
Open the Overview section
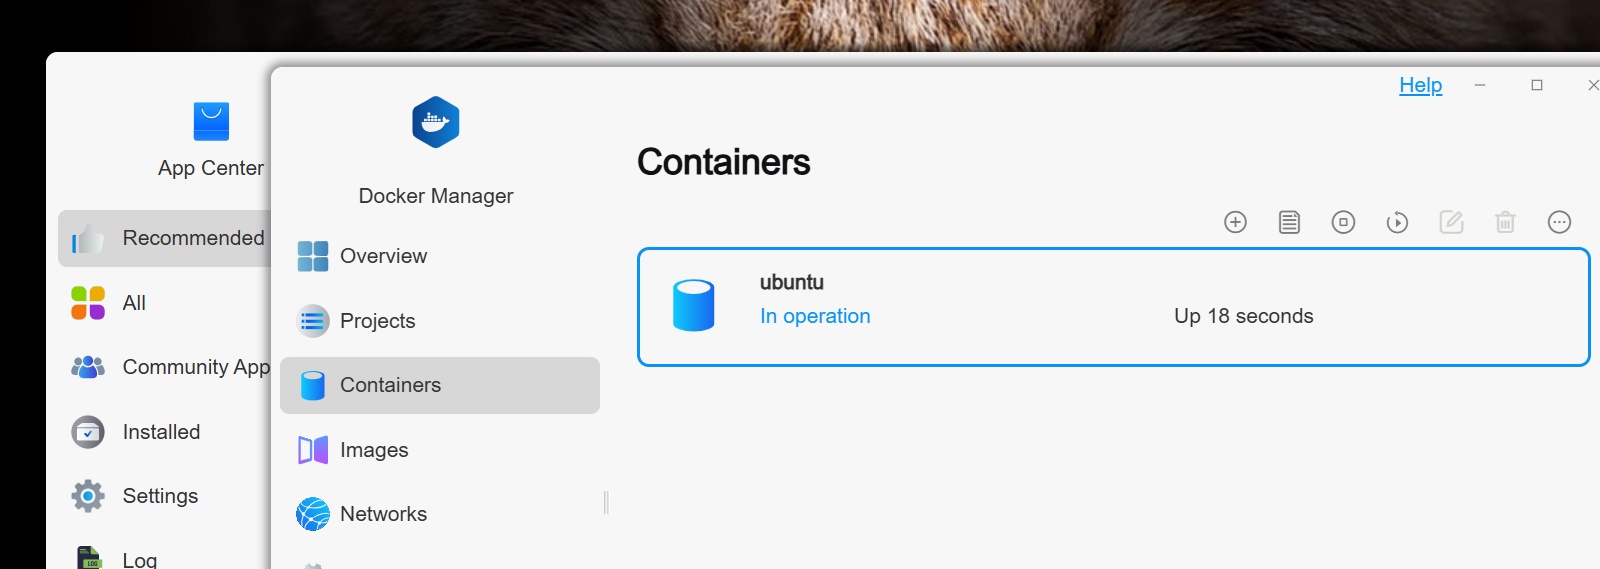(383, 256)
